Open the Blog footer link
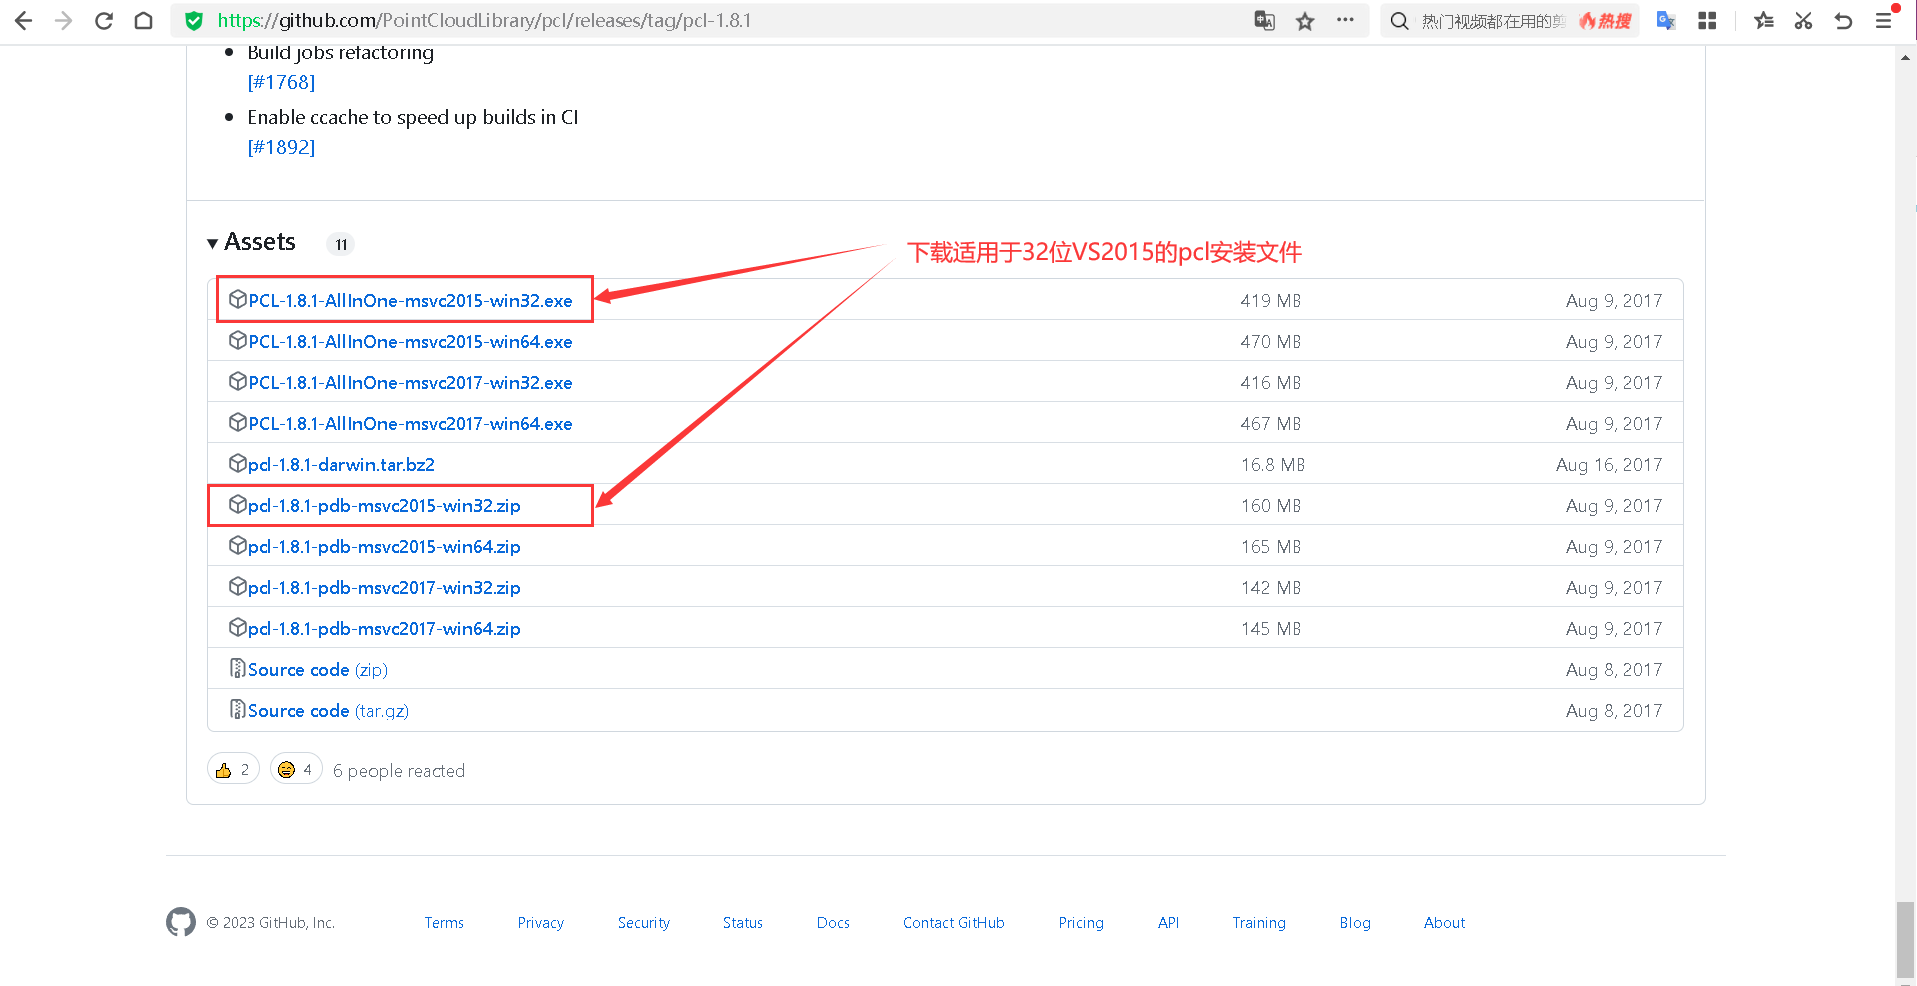The image size is (1917, 986). [x=1355, y=922]
